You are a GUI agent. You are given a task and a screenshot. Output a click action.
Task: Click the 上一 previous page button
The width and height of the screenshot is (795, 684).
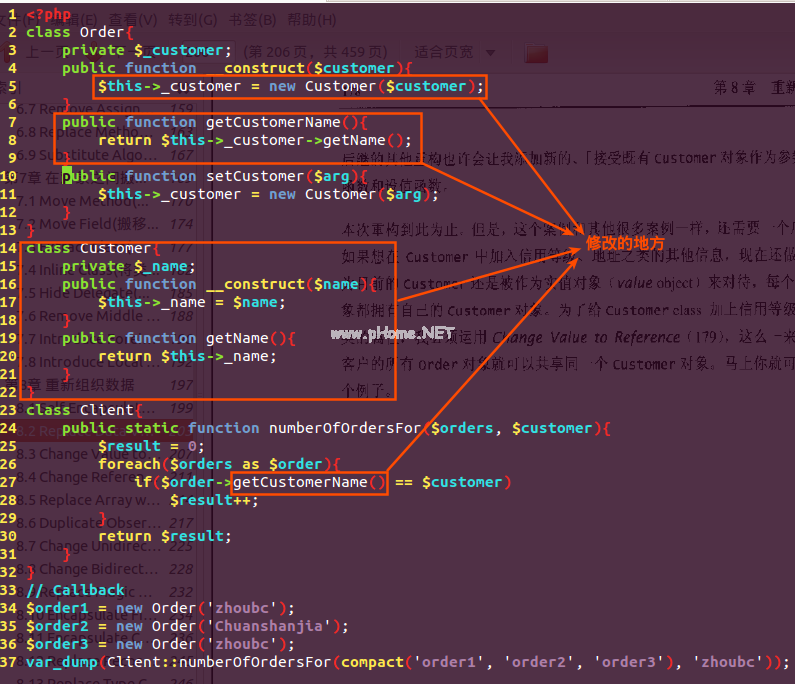click(40, 52)
